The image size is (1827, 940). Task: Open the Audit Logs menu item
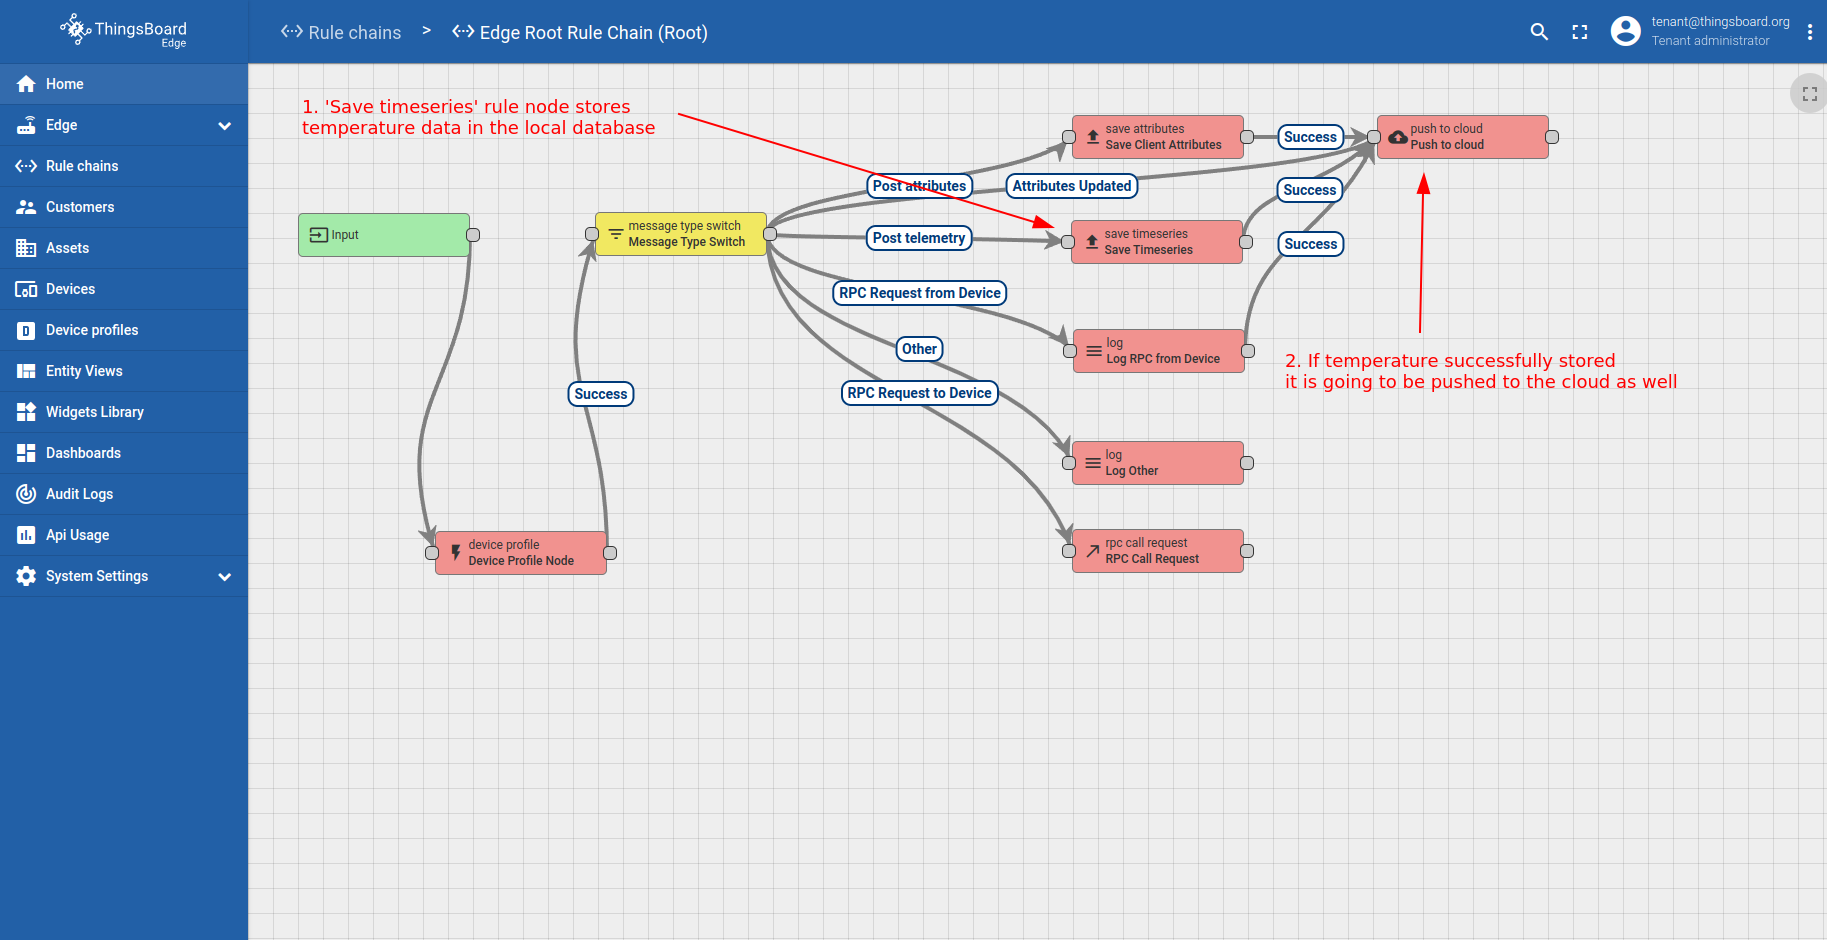pyautogui.click(x=124, y=494)
